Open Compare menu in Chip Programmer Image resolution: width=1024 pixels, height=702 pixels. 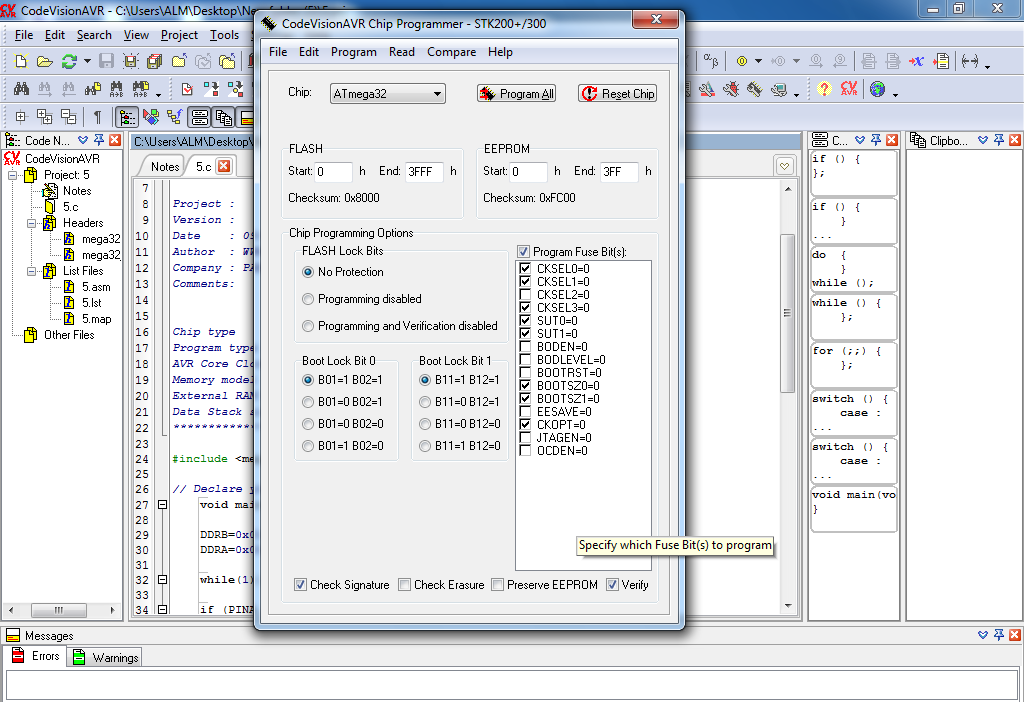click(x=451, y=52)
